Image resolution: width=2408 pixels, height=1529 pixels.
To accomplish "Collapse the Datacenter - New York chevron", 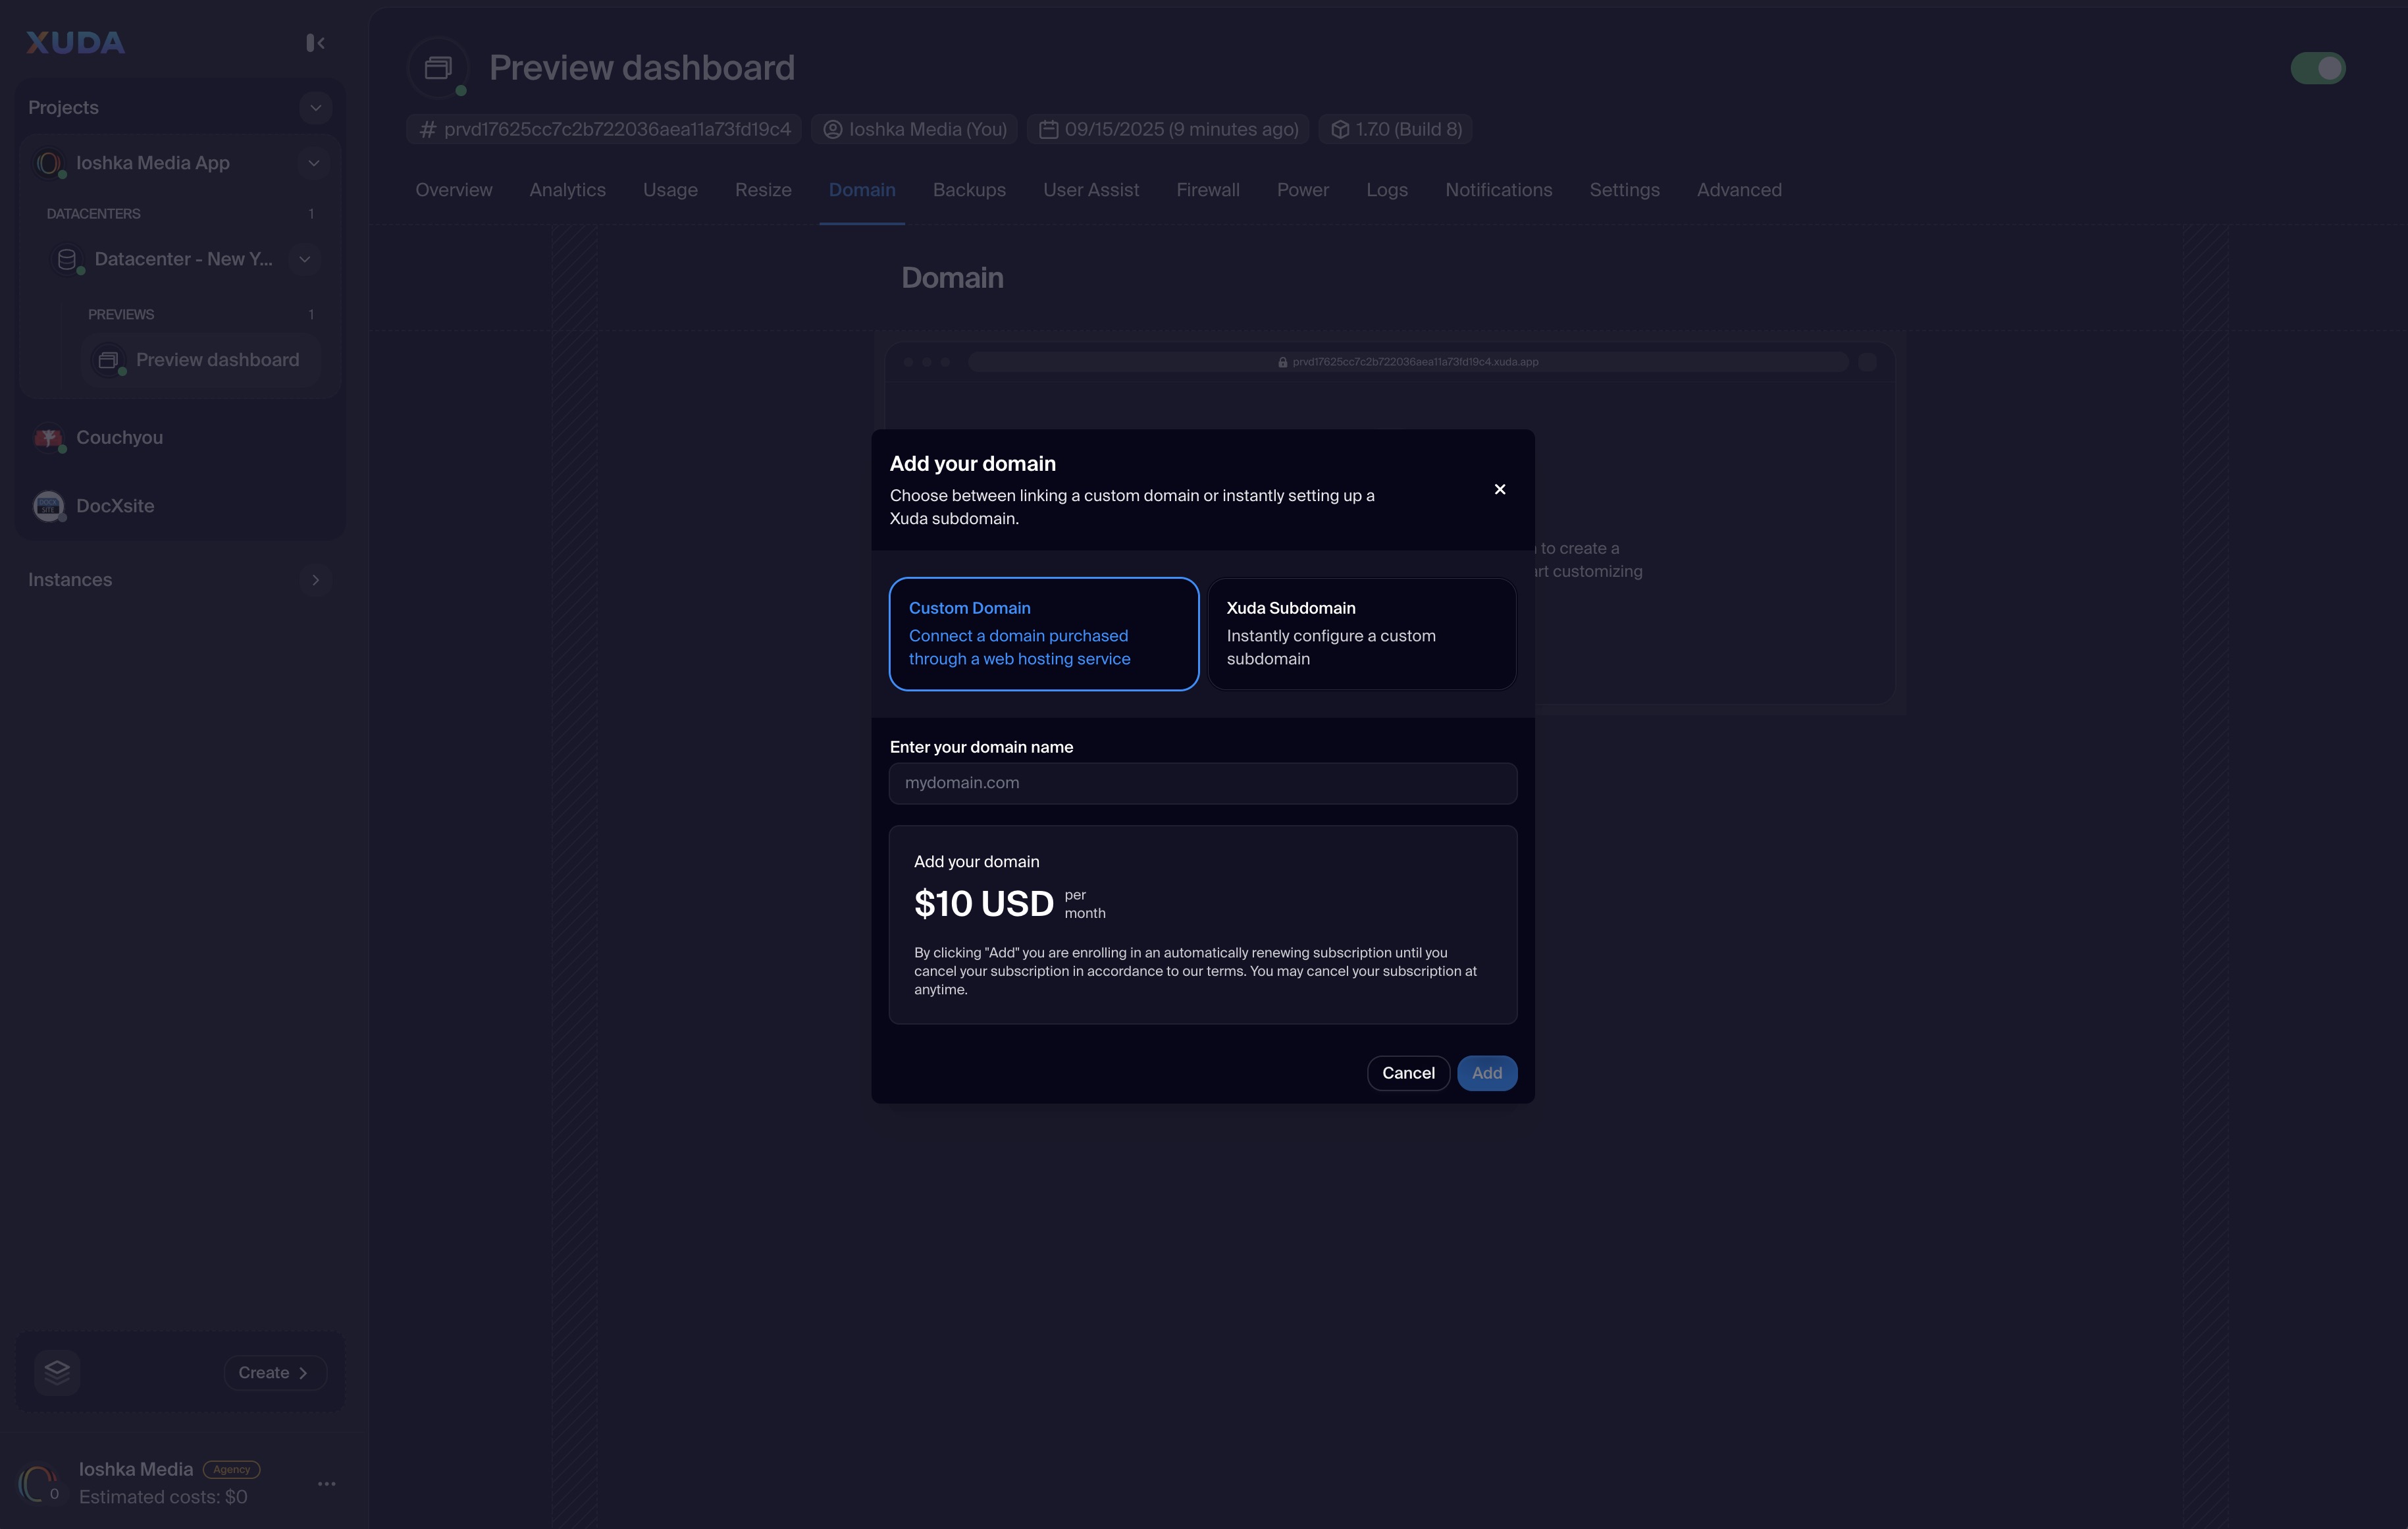I will coord(305,260).
